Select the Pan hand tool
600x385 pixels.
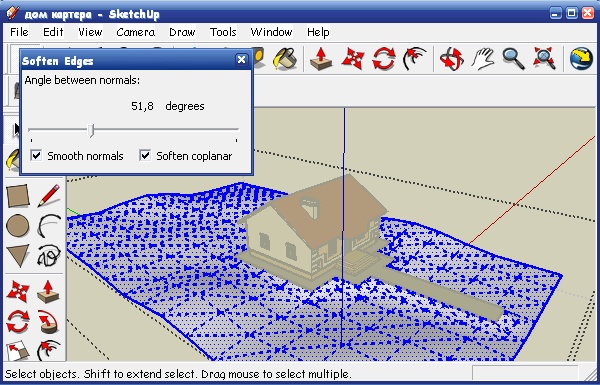[x=483, y=59]
